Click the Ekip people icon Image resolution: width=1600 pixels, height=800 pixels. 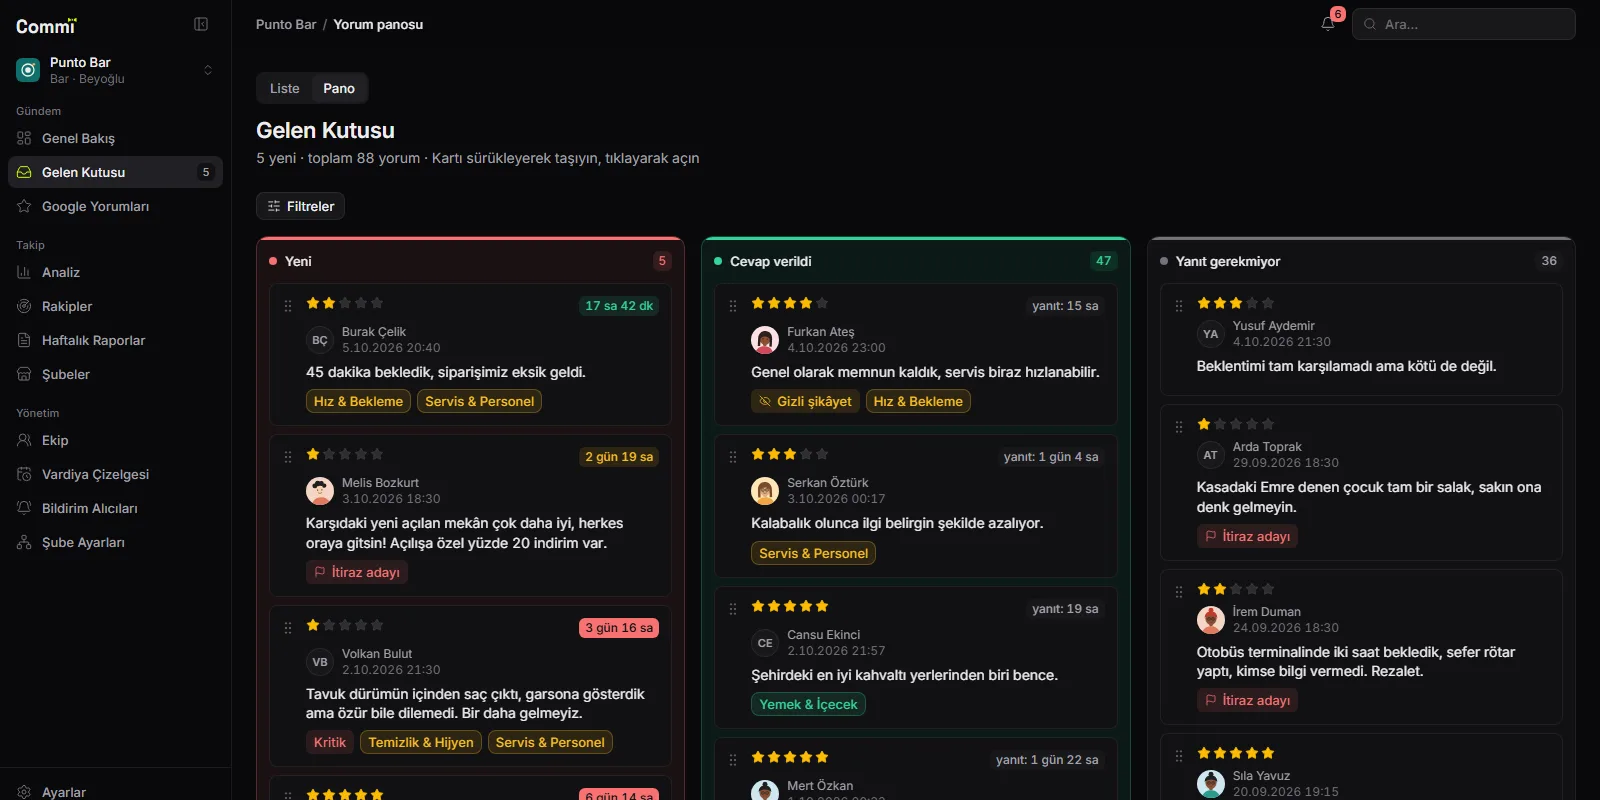tap(24, 440)
